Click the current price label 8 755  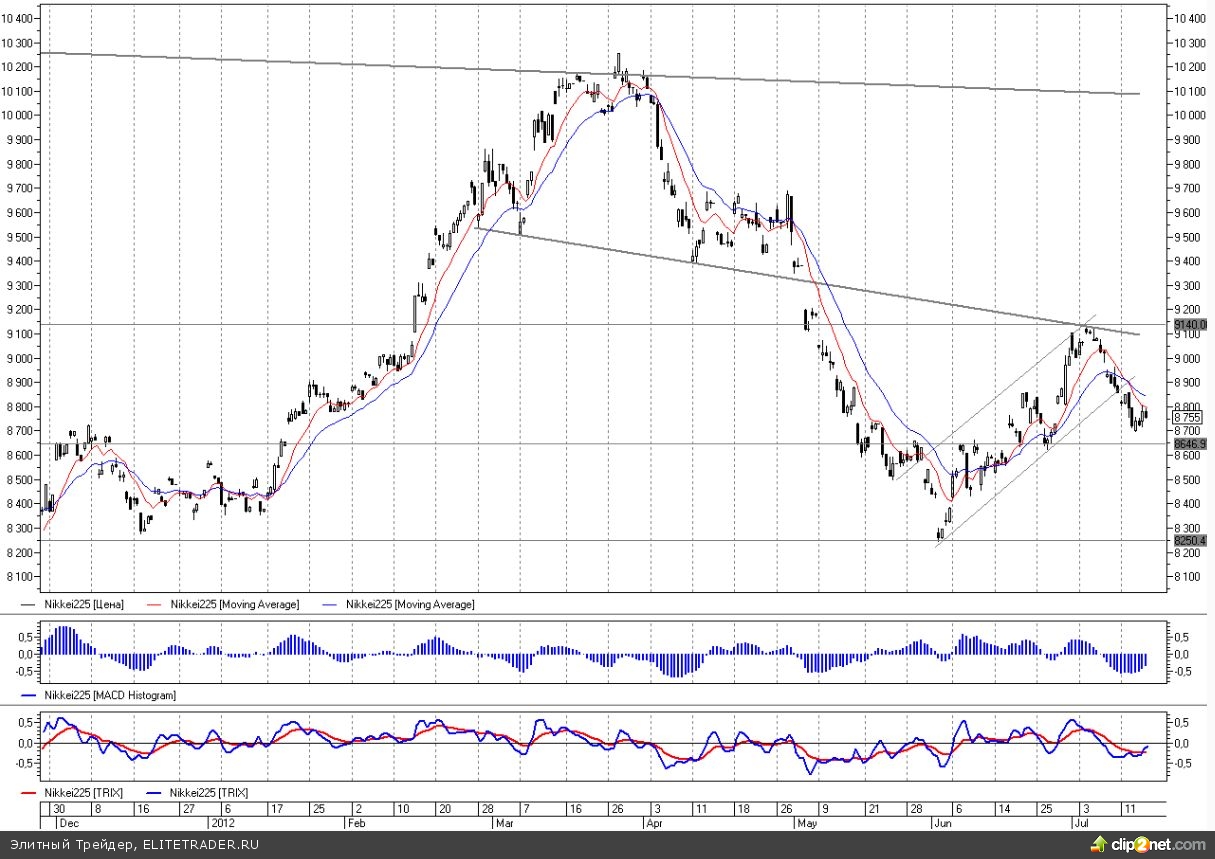point(1187,417)
